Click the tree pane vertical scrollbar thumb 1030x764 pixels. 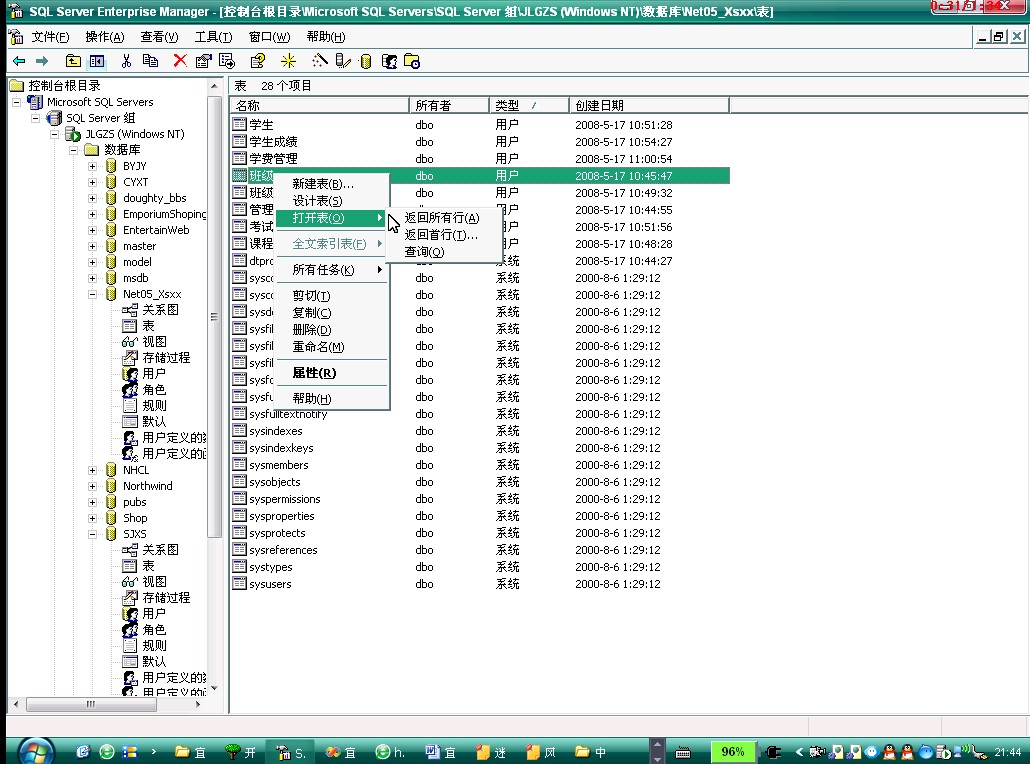(214, 315)
